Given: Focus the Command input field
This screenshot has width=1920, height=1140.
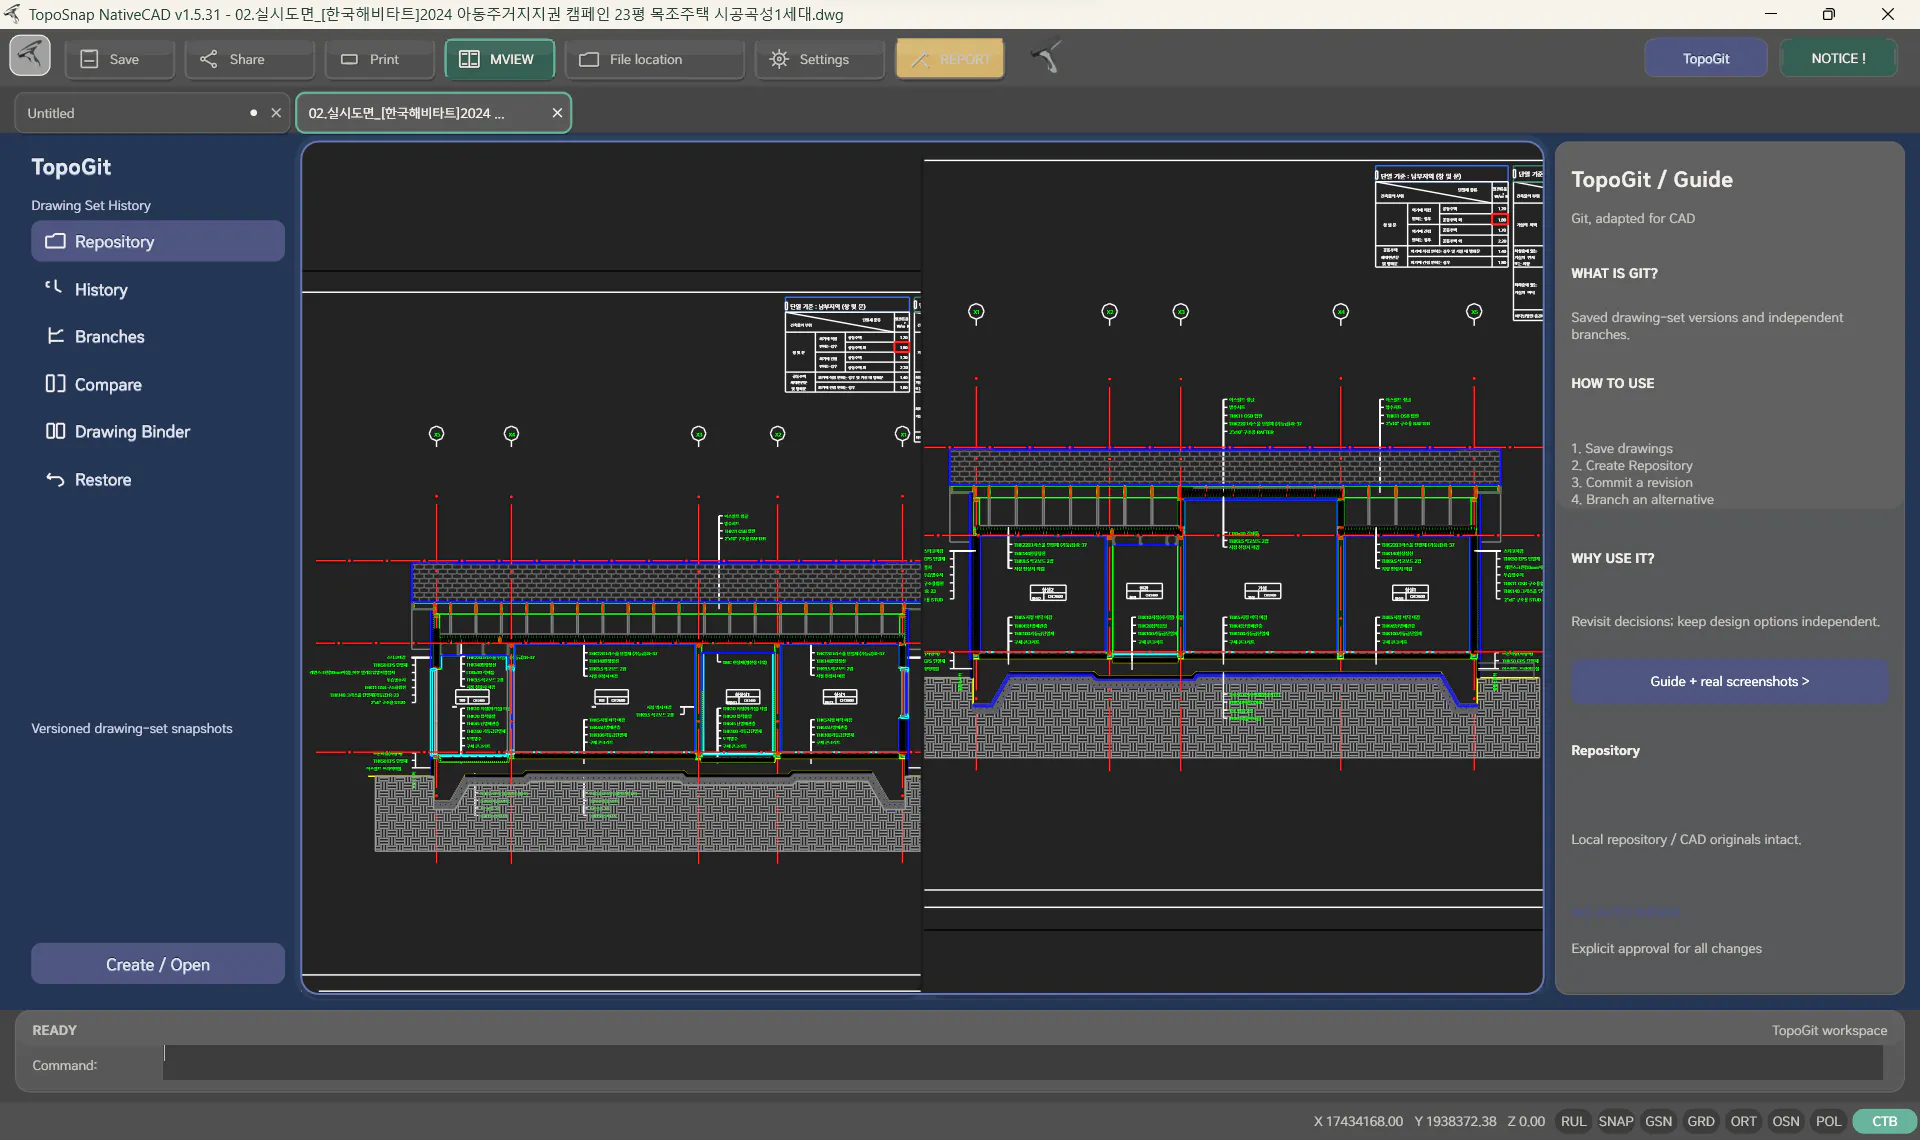Looking at the screenshot, I should [1022, 1064].
